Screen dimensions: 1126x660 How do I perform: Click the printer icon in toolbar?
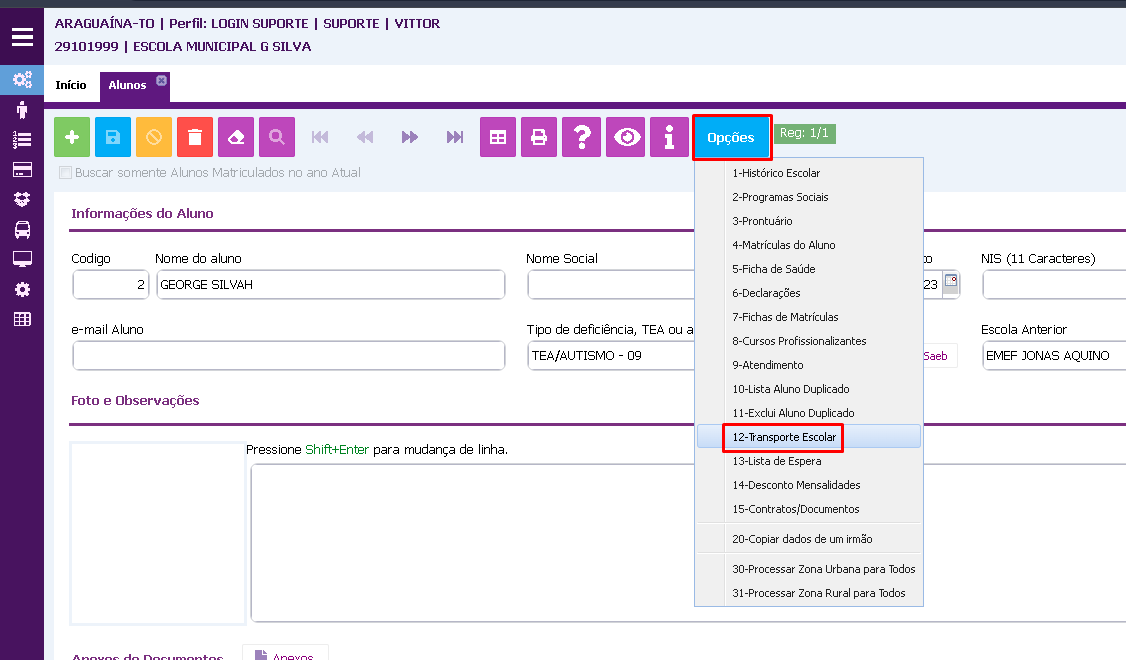(x=539, y=137)
